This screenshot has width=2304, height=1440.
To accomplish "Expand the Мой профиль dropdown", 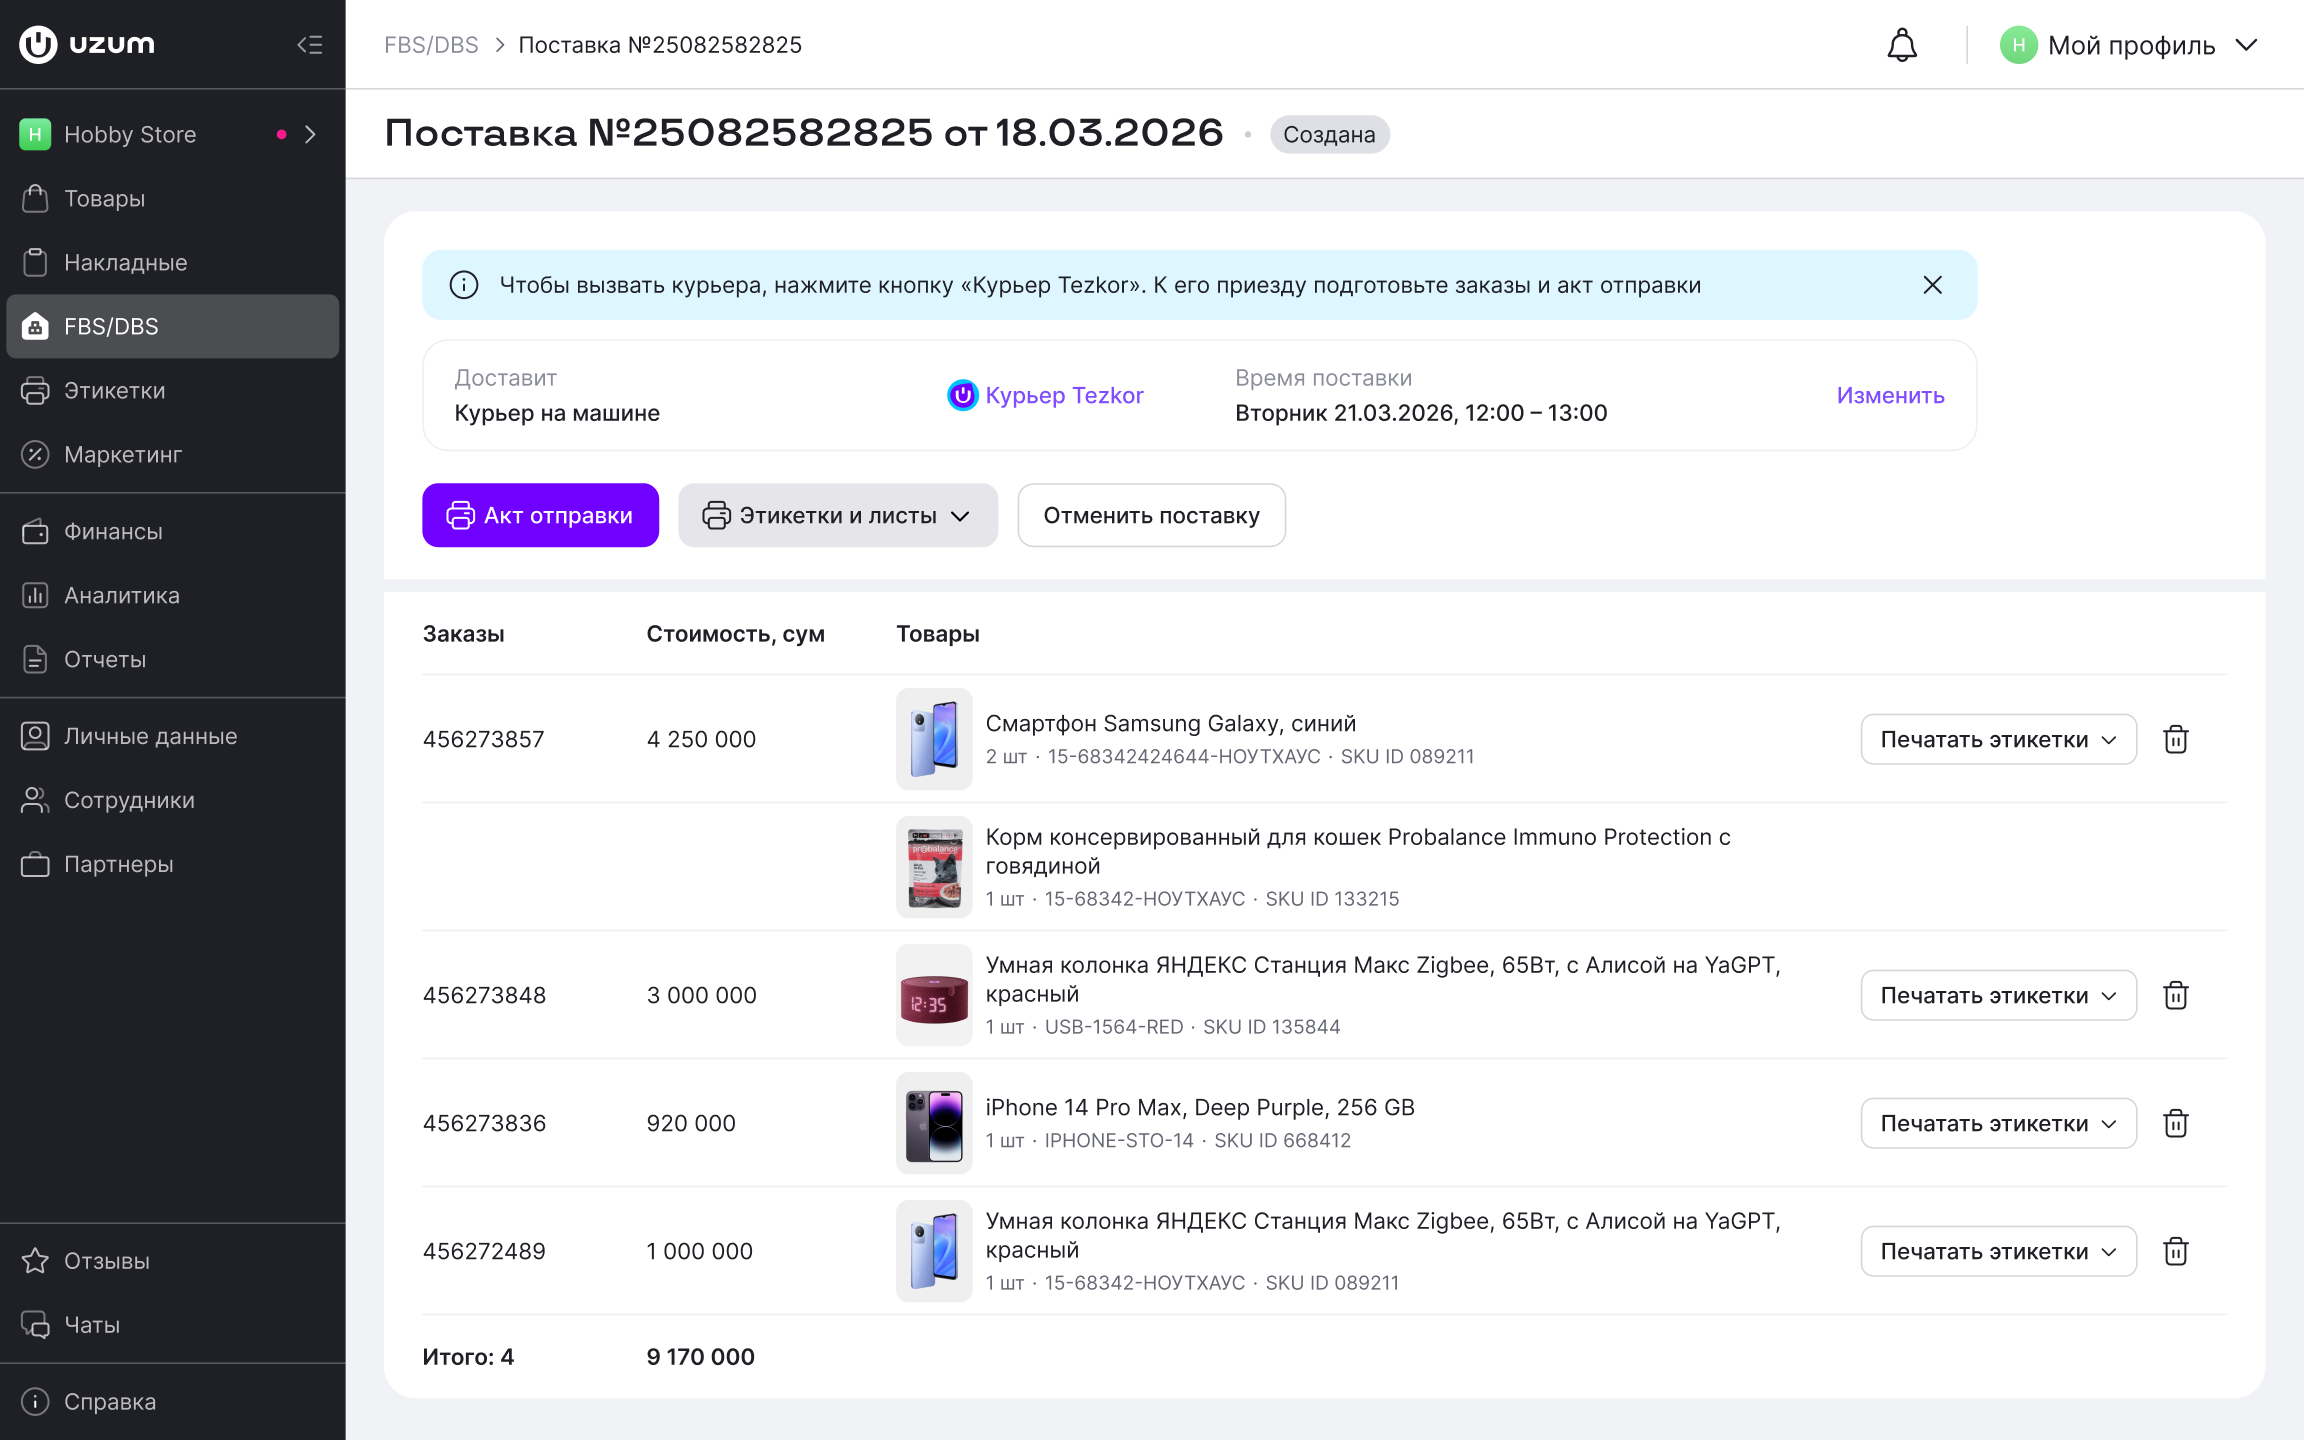I will point(2129,45).
